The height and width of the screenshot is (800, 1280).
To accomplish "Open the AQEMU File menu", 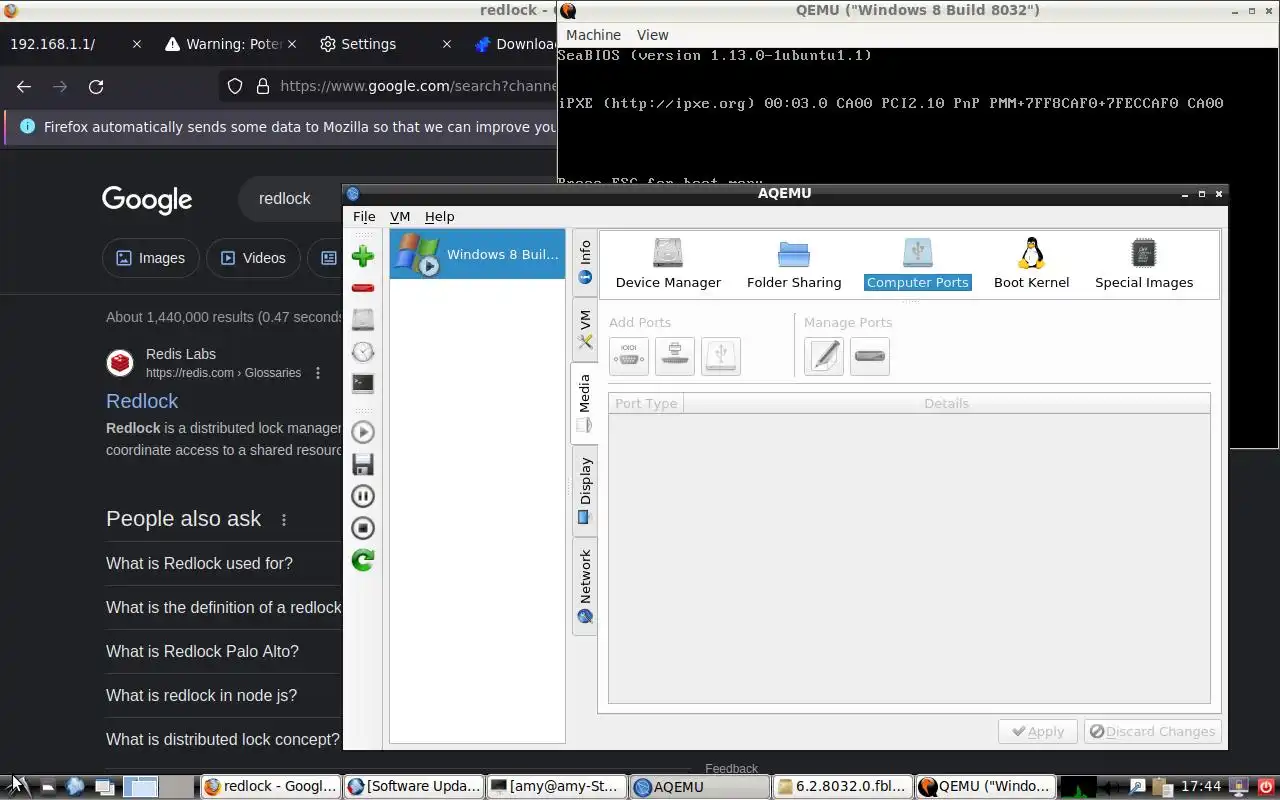I will point(364,216).
